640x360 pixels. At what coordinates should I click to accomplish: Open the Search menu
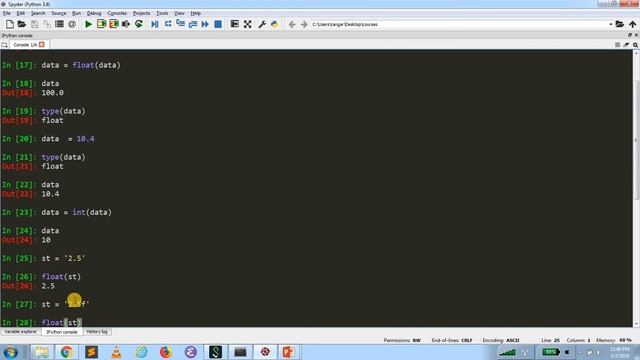[38, 13]
